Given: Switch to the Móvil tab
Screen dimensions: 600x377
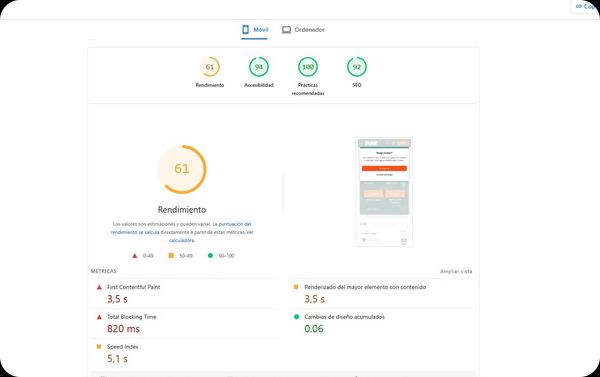Looking at the screenshot, I should [255, 30].
